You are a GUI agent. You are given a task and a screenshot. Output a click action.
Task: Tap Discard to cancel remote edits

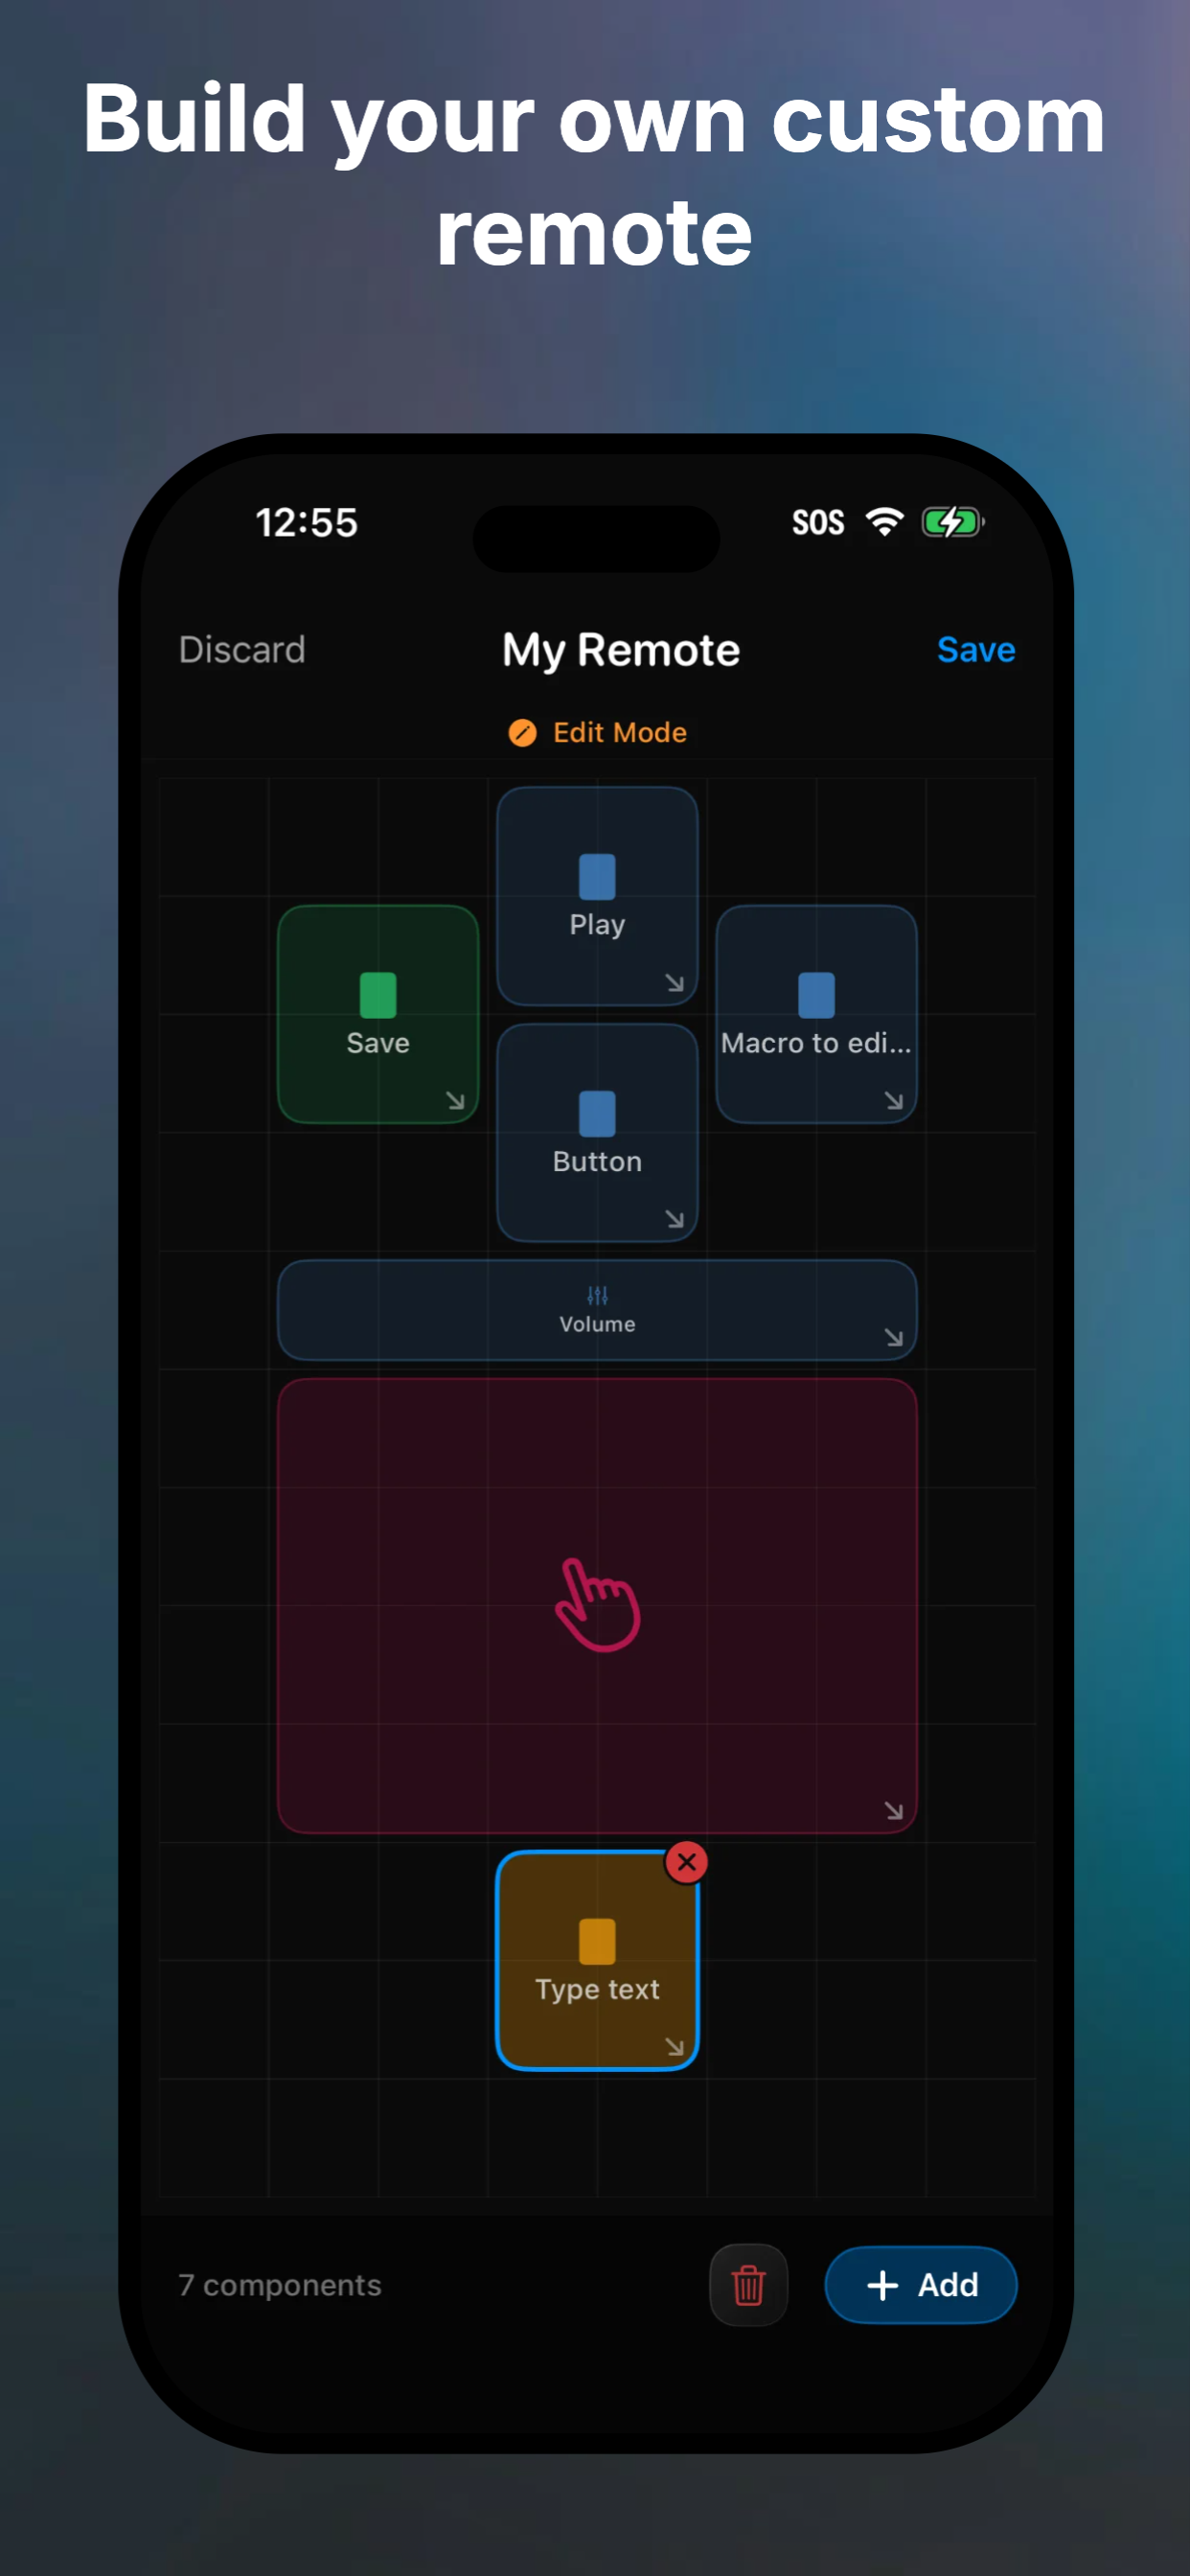pos(242,650)
